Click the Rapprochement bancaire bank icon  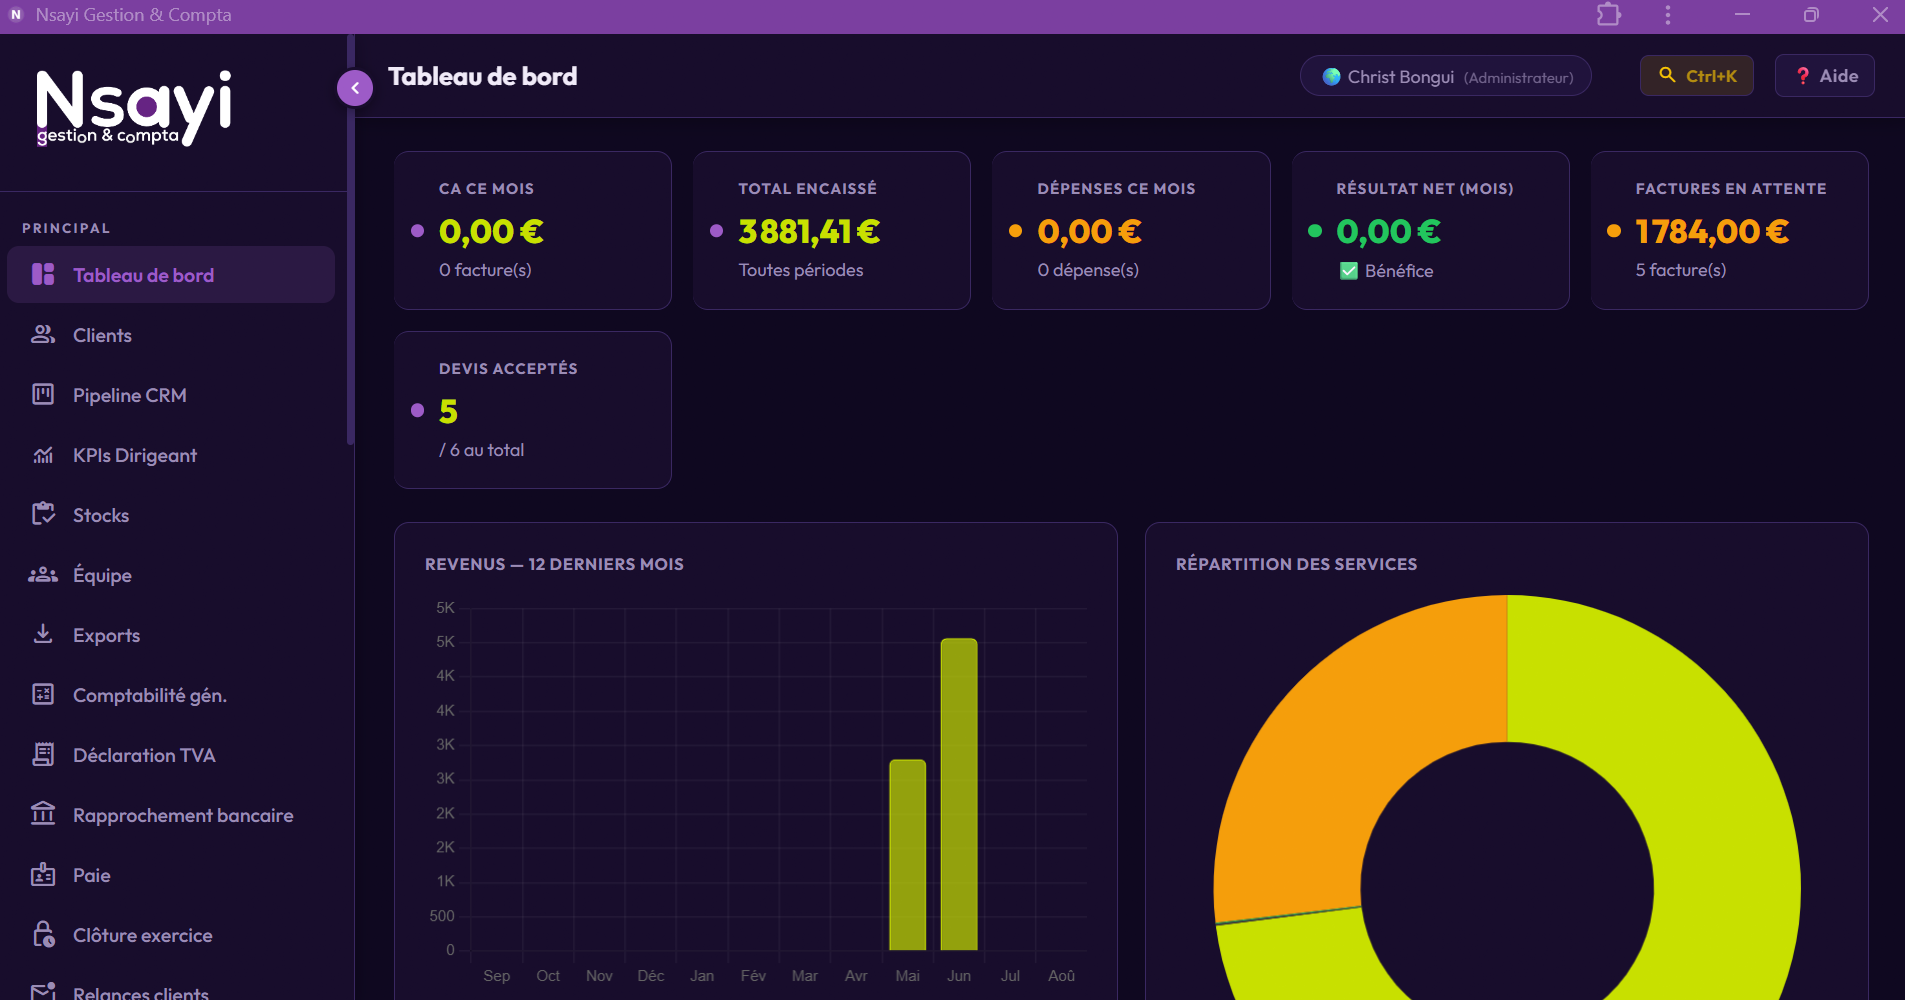[43, 814]
